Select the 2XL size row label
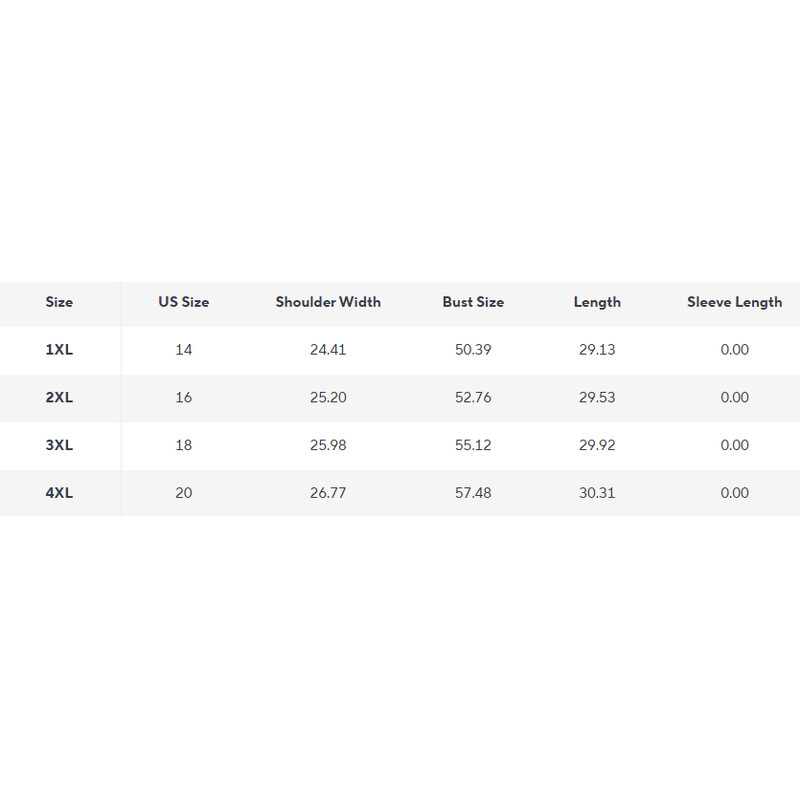This screenshot has width=800, height=800. coord(59,398)
